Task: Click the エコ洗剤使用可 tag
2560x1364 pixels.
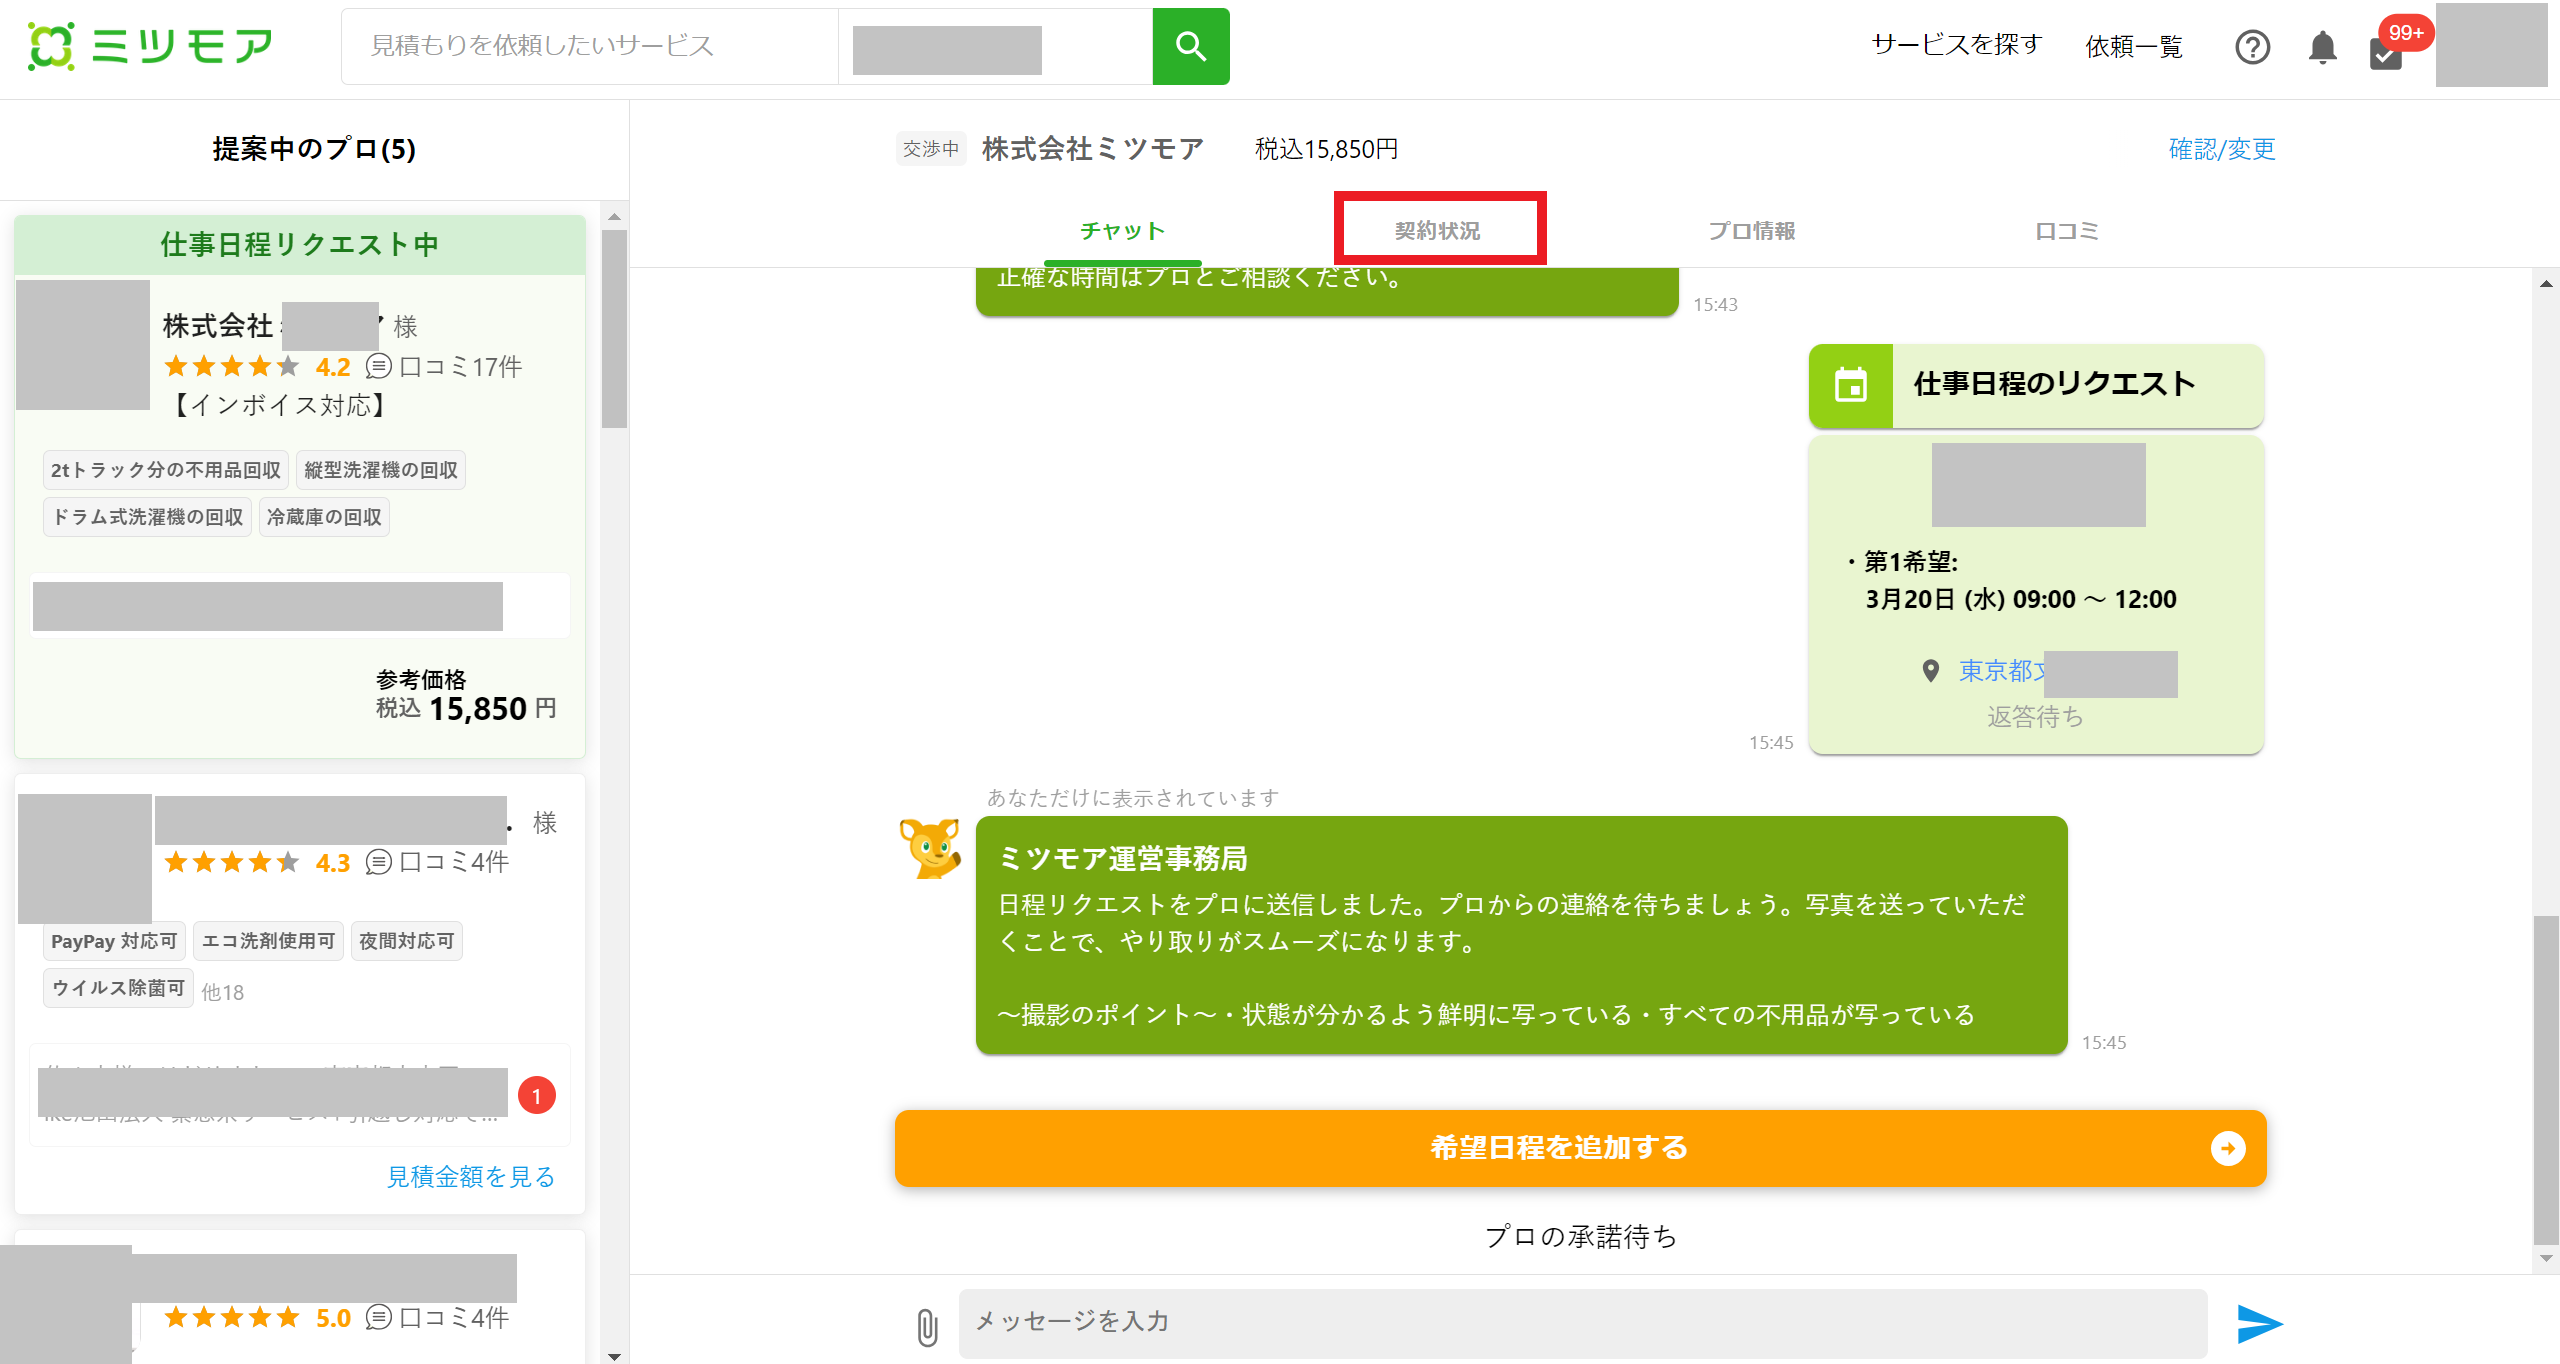Action: coord(268,941)
